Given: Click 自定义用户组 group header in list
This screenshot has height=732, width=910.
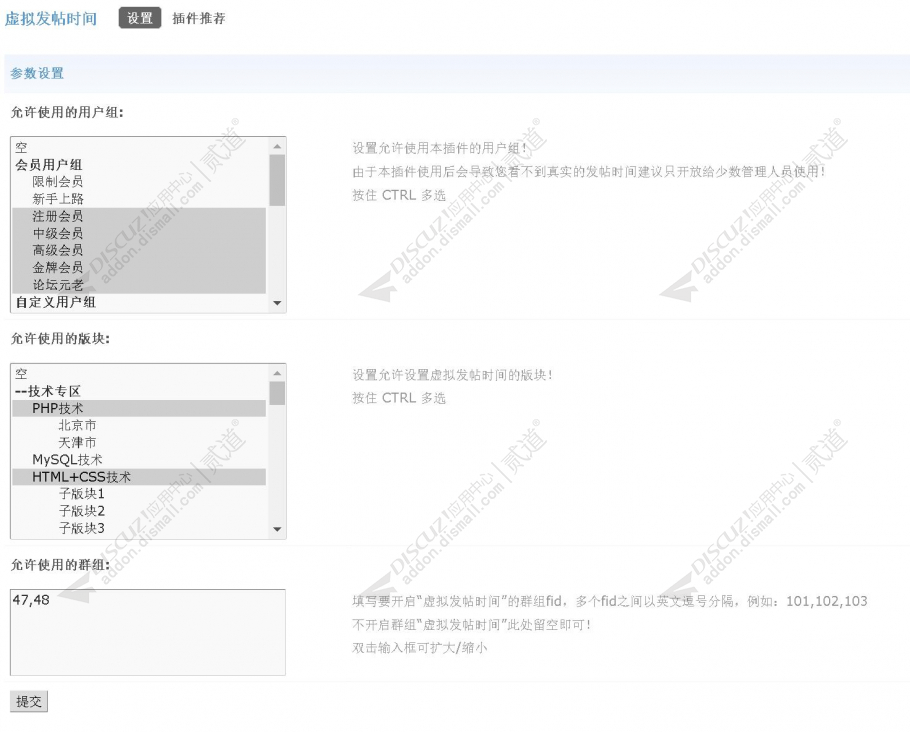Looking at the screenshot, I should (139, 302).
